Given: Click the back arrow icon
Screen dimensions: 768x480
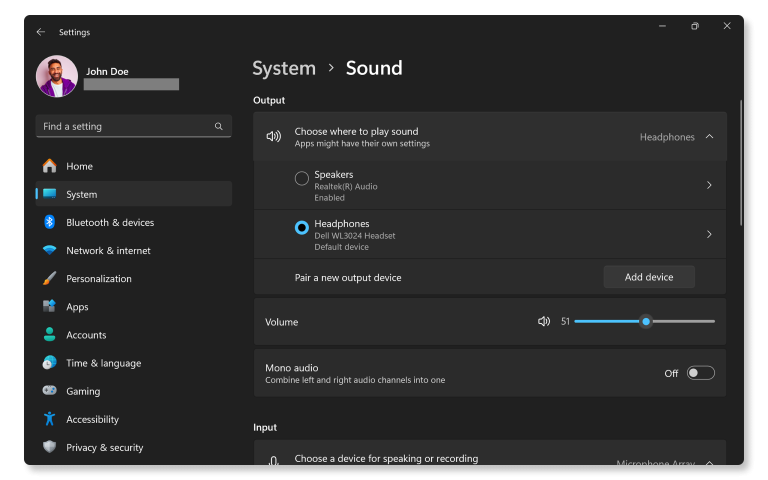Looking at the screenshot, I should [41, 32].
